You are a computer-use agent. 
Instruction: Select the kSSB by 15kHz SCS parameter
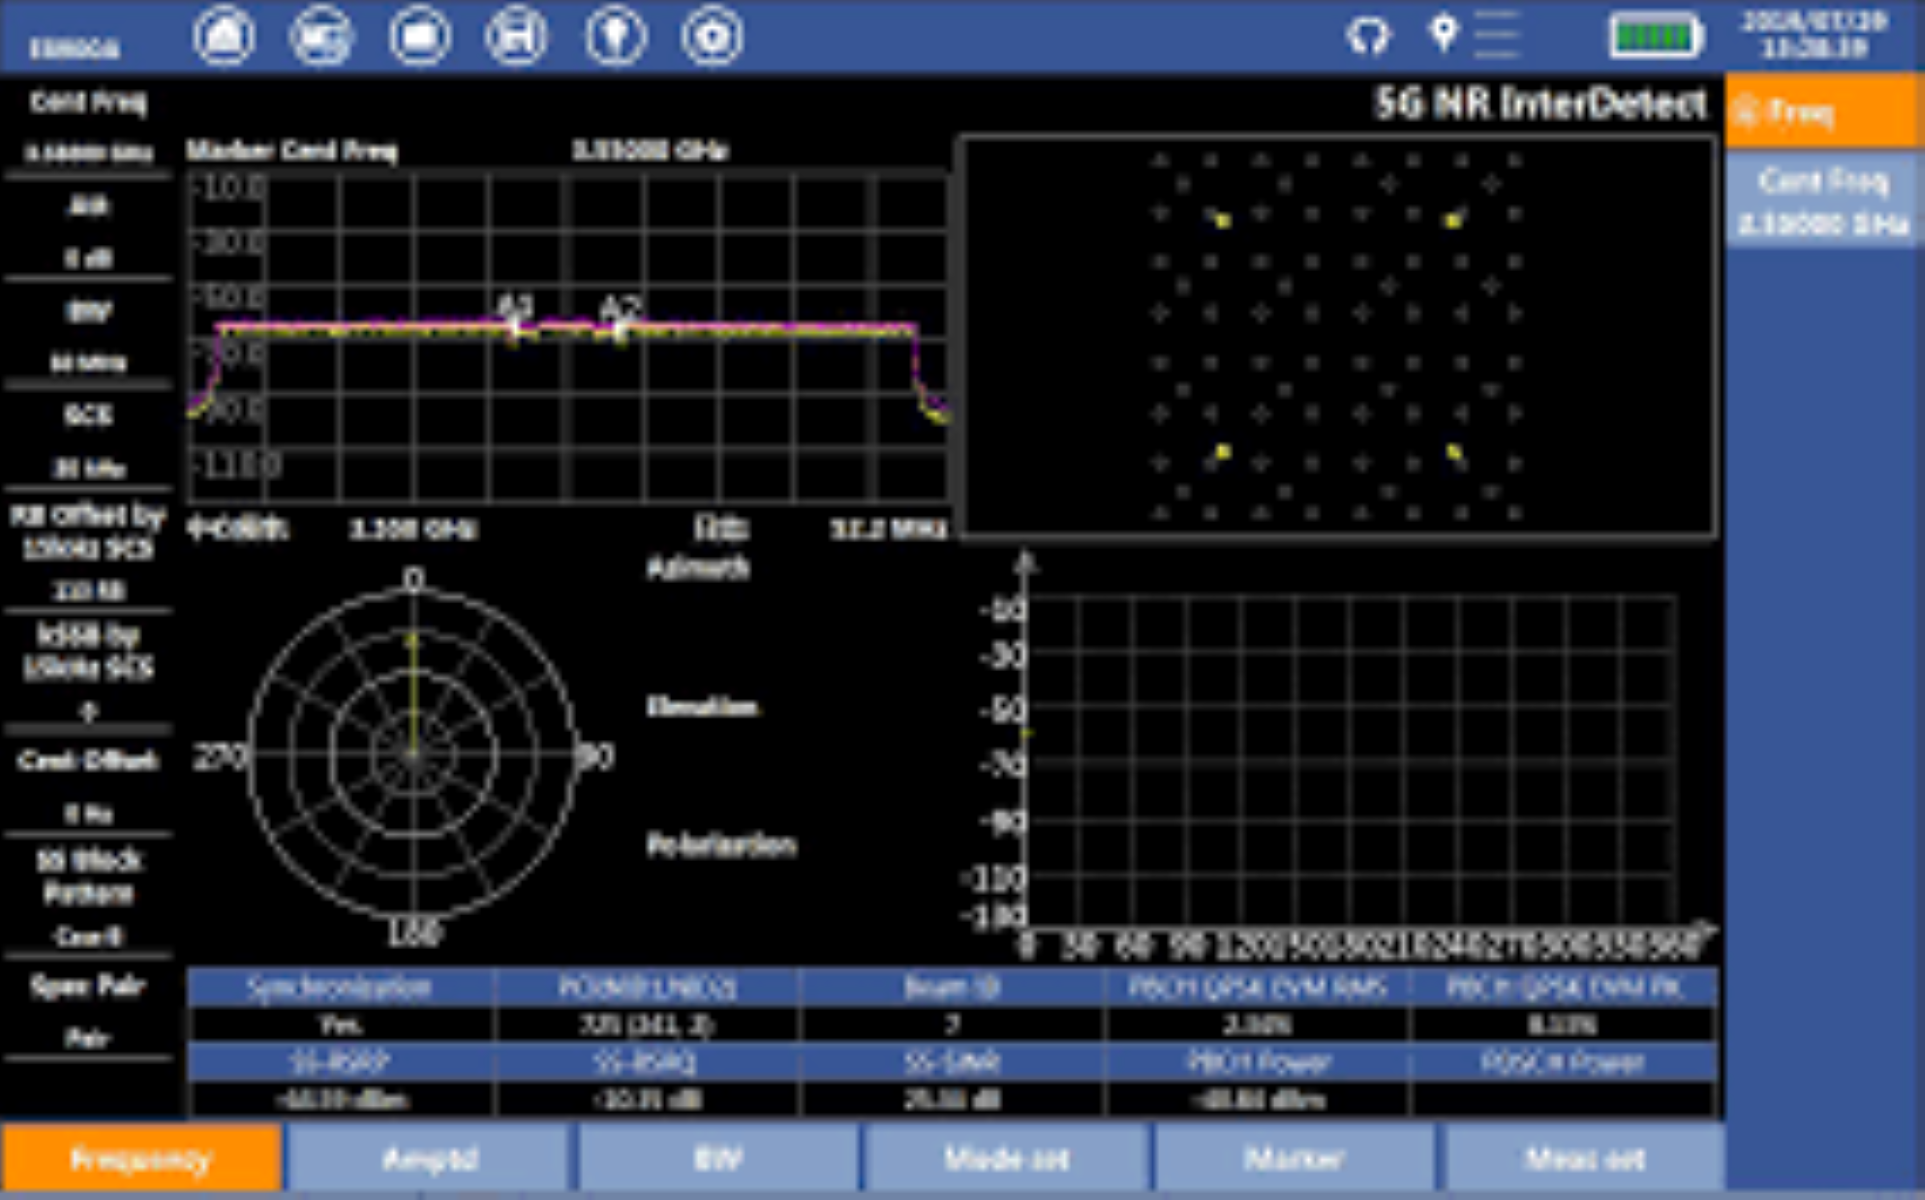tap(88, 672)
